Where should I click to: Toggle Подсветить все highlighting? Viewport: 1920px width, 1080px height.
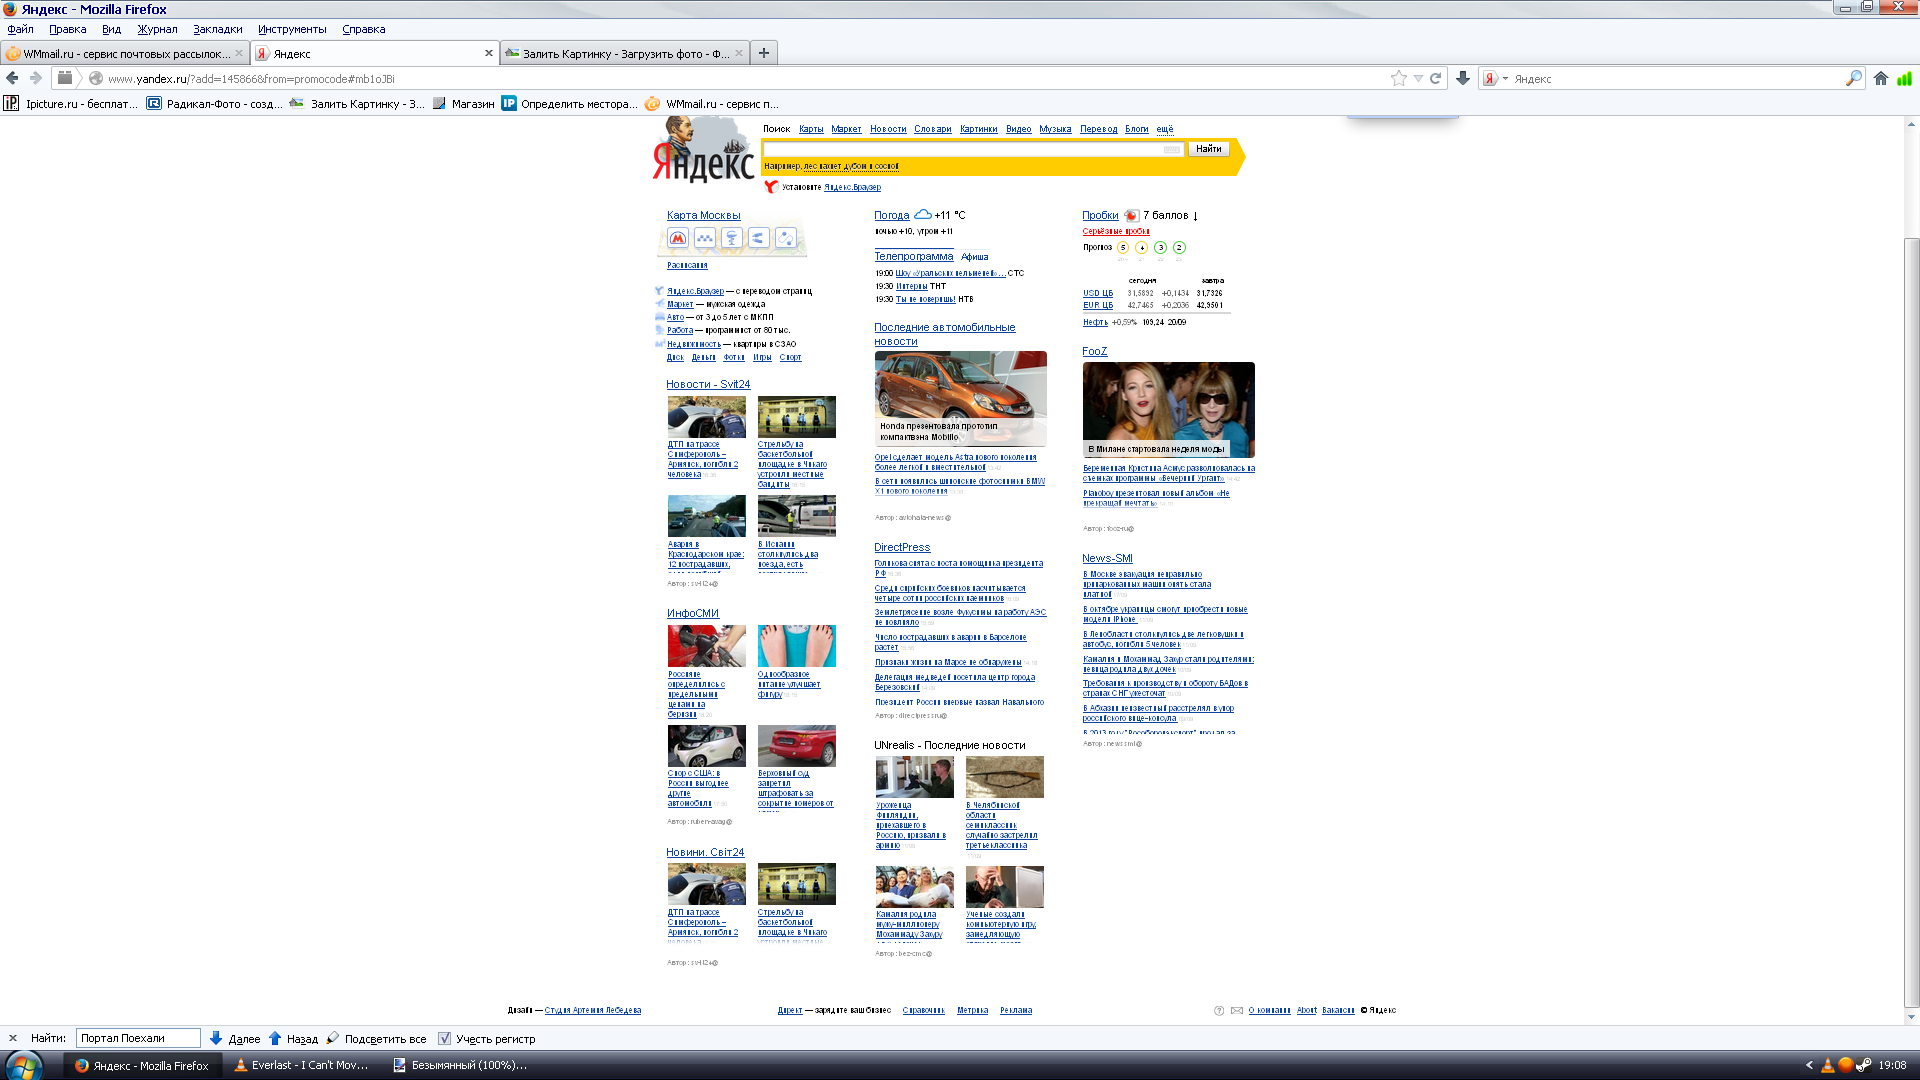(376, 1038)
